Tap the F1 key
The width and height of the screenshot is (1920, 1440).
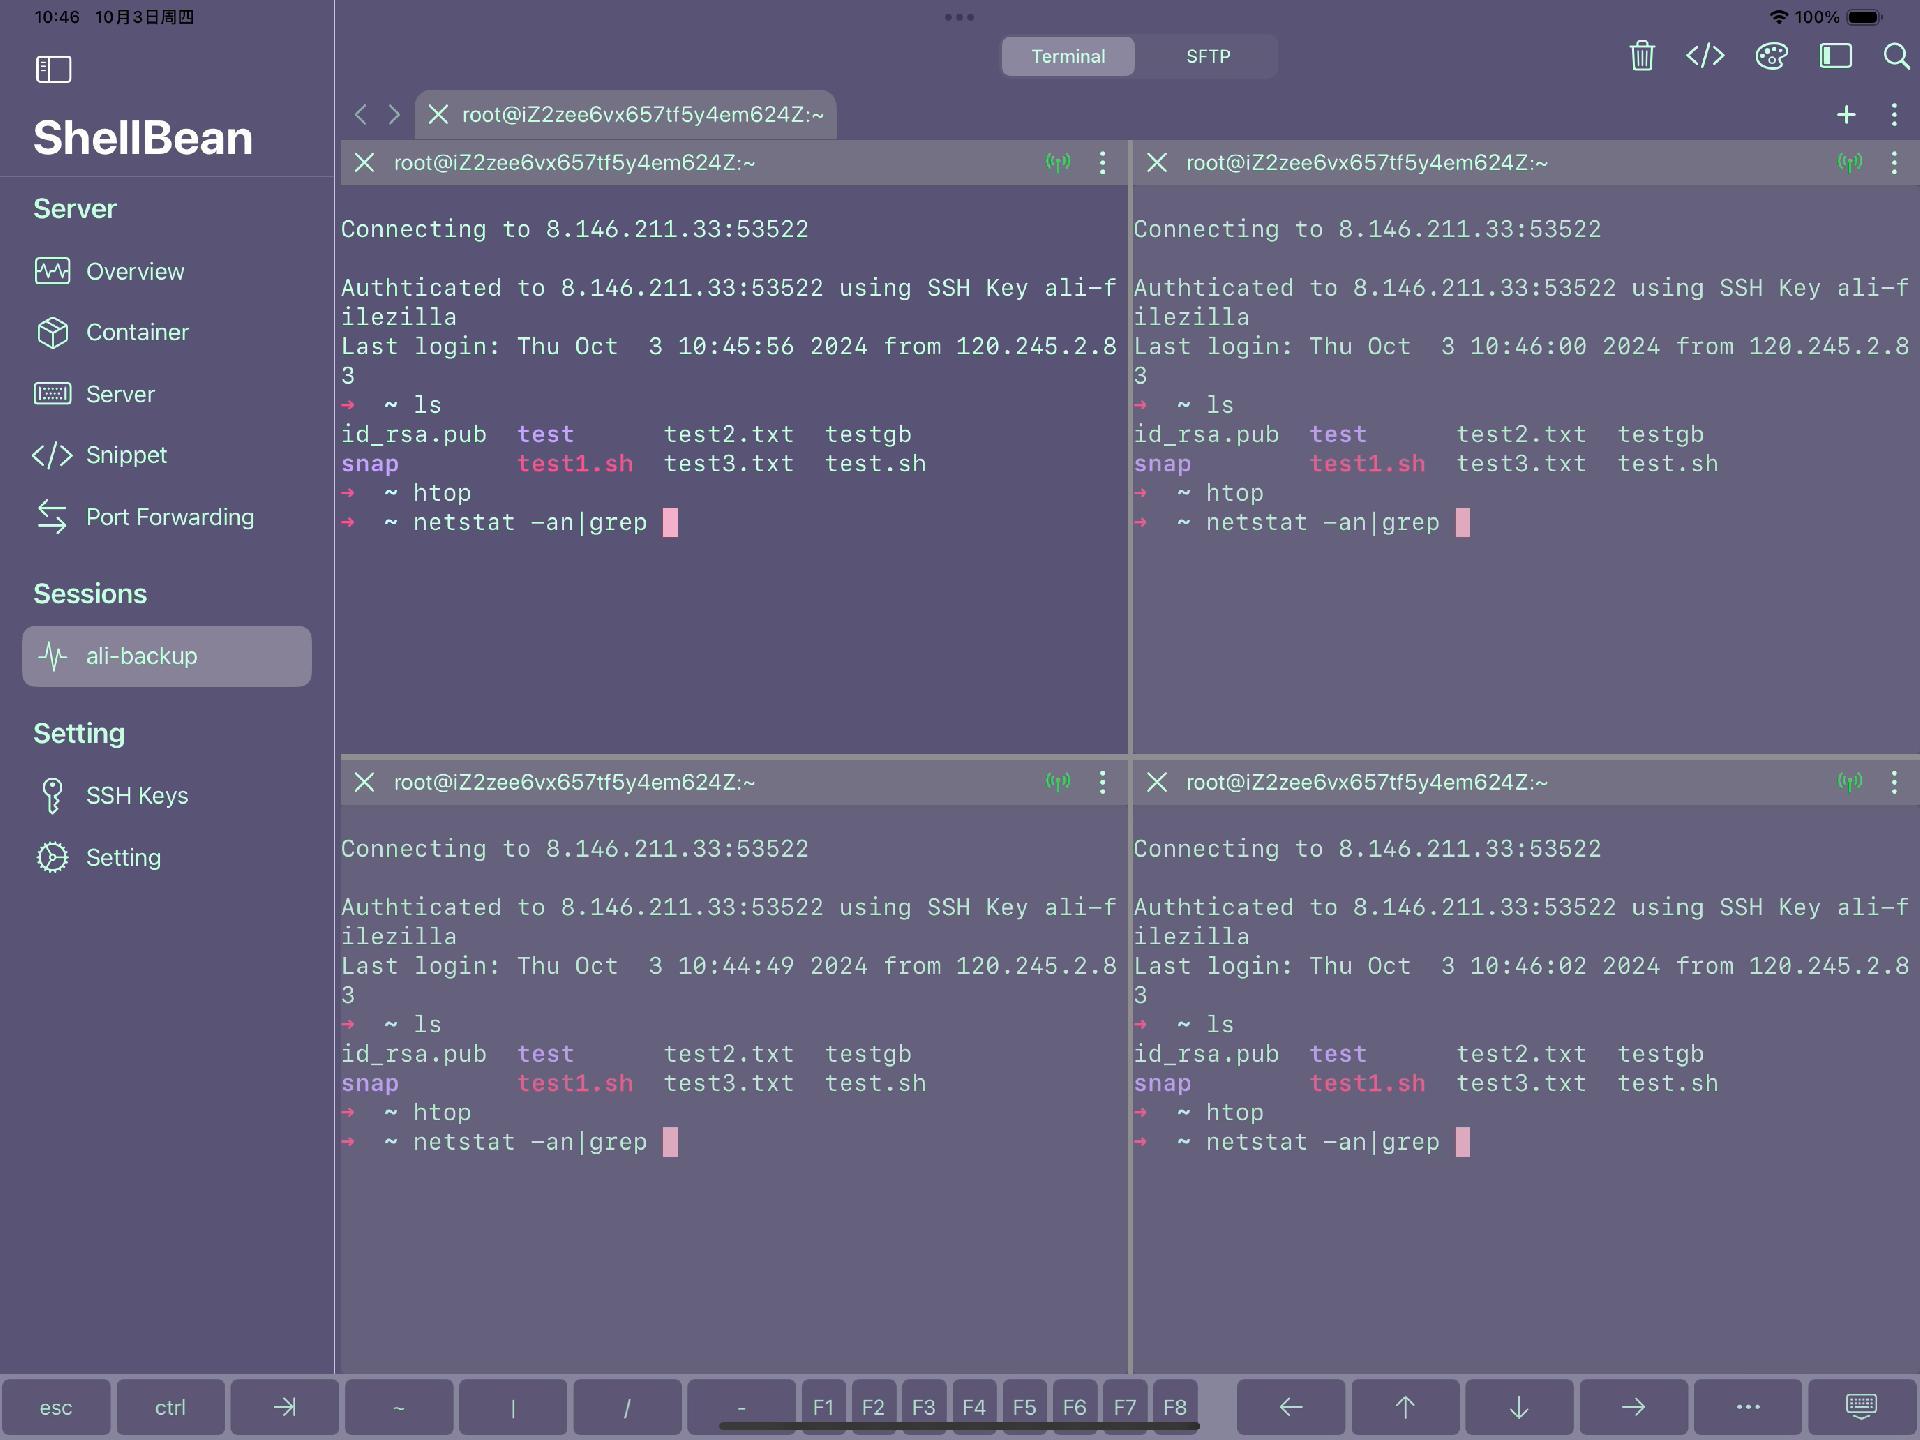[823, 1407]
